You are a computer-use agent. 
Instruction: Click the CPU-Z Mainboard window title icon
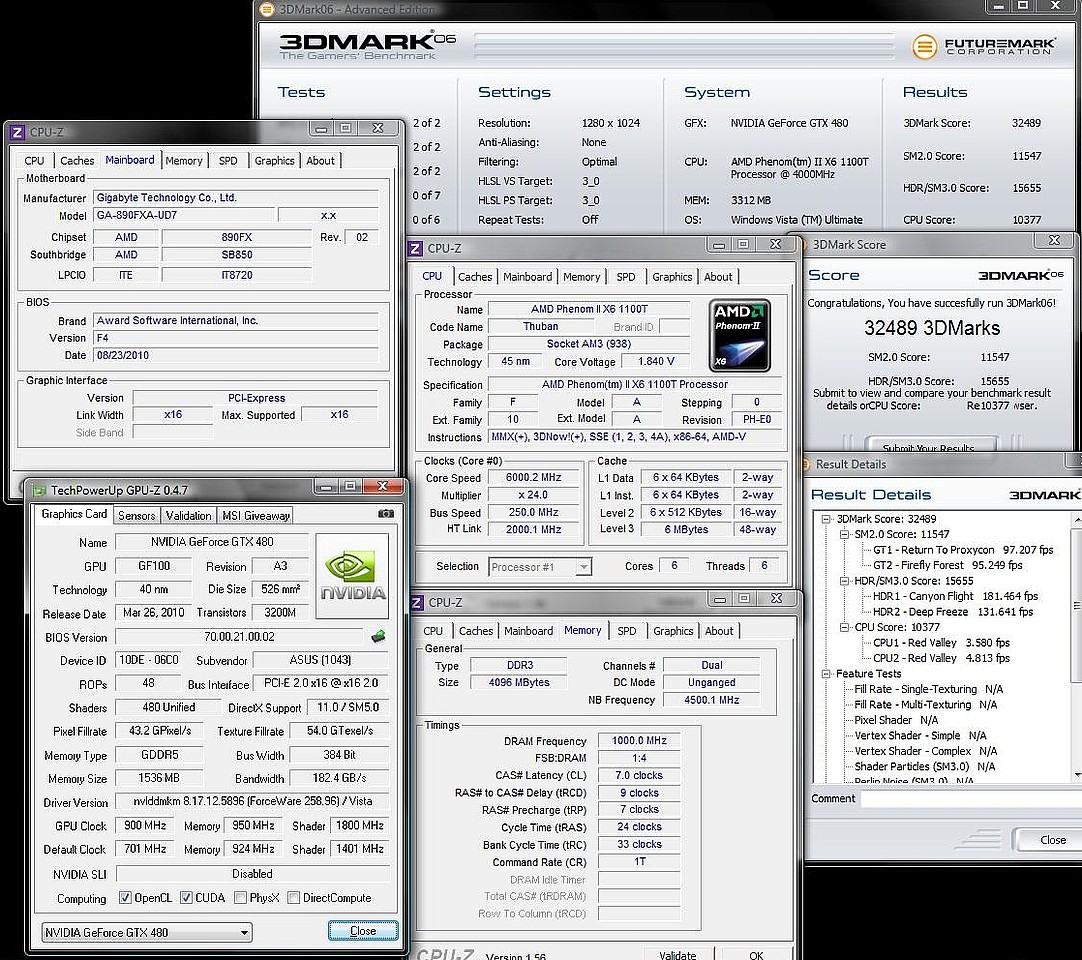click(17, 132)
